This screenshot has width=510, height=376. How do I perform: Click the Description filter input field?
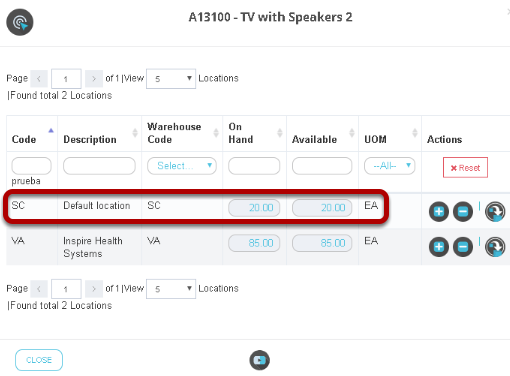point(99,166)
